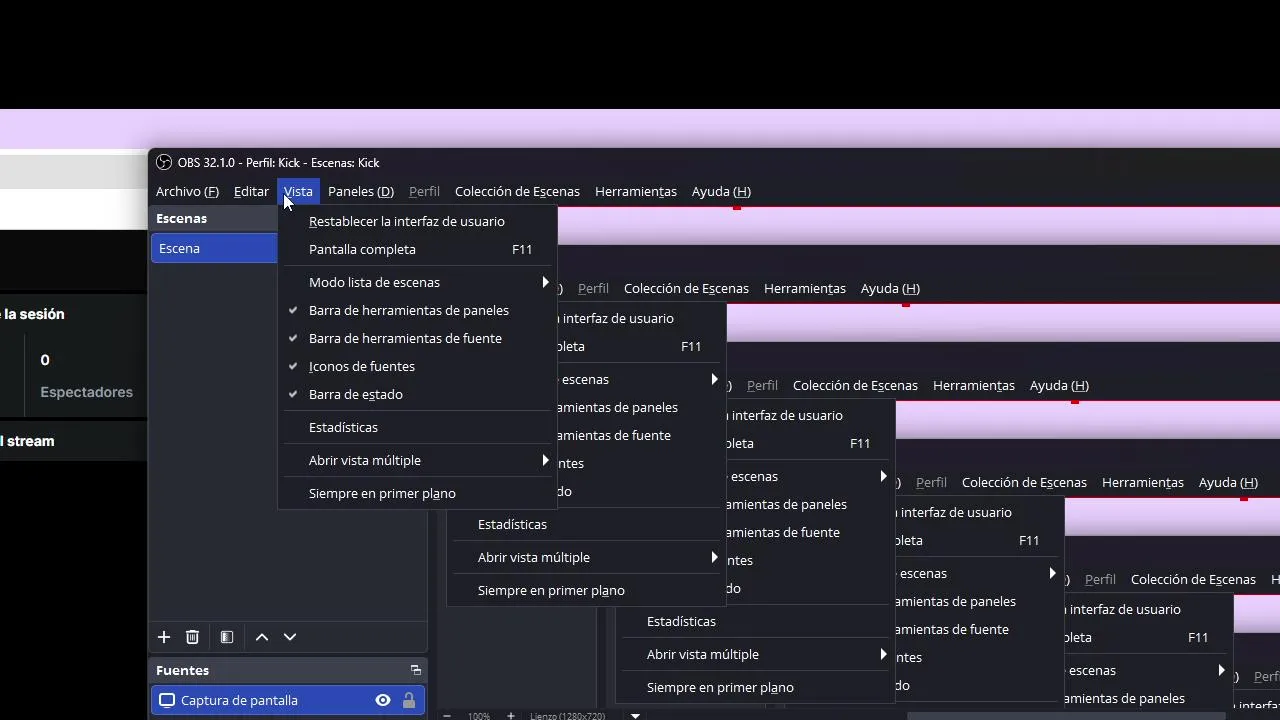1280x720 pixels.
Task: Click the 0 viewer count in background window
Action: [45, 360]
